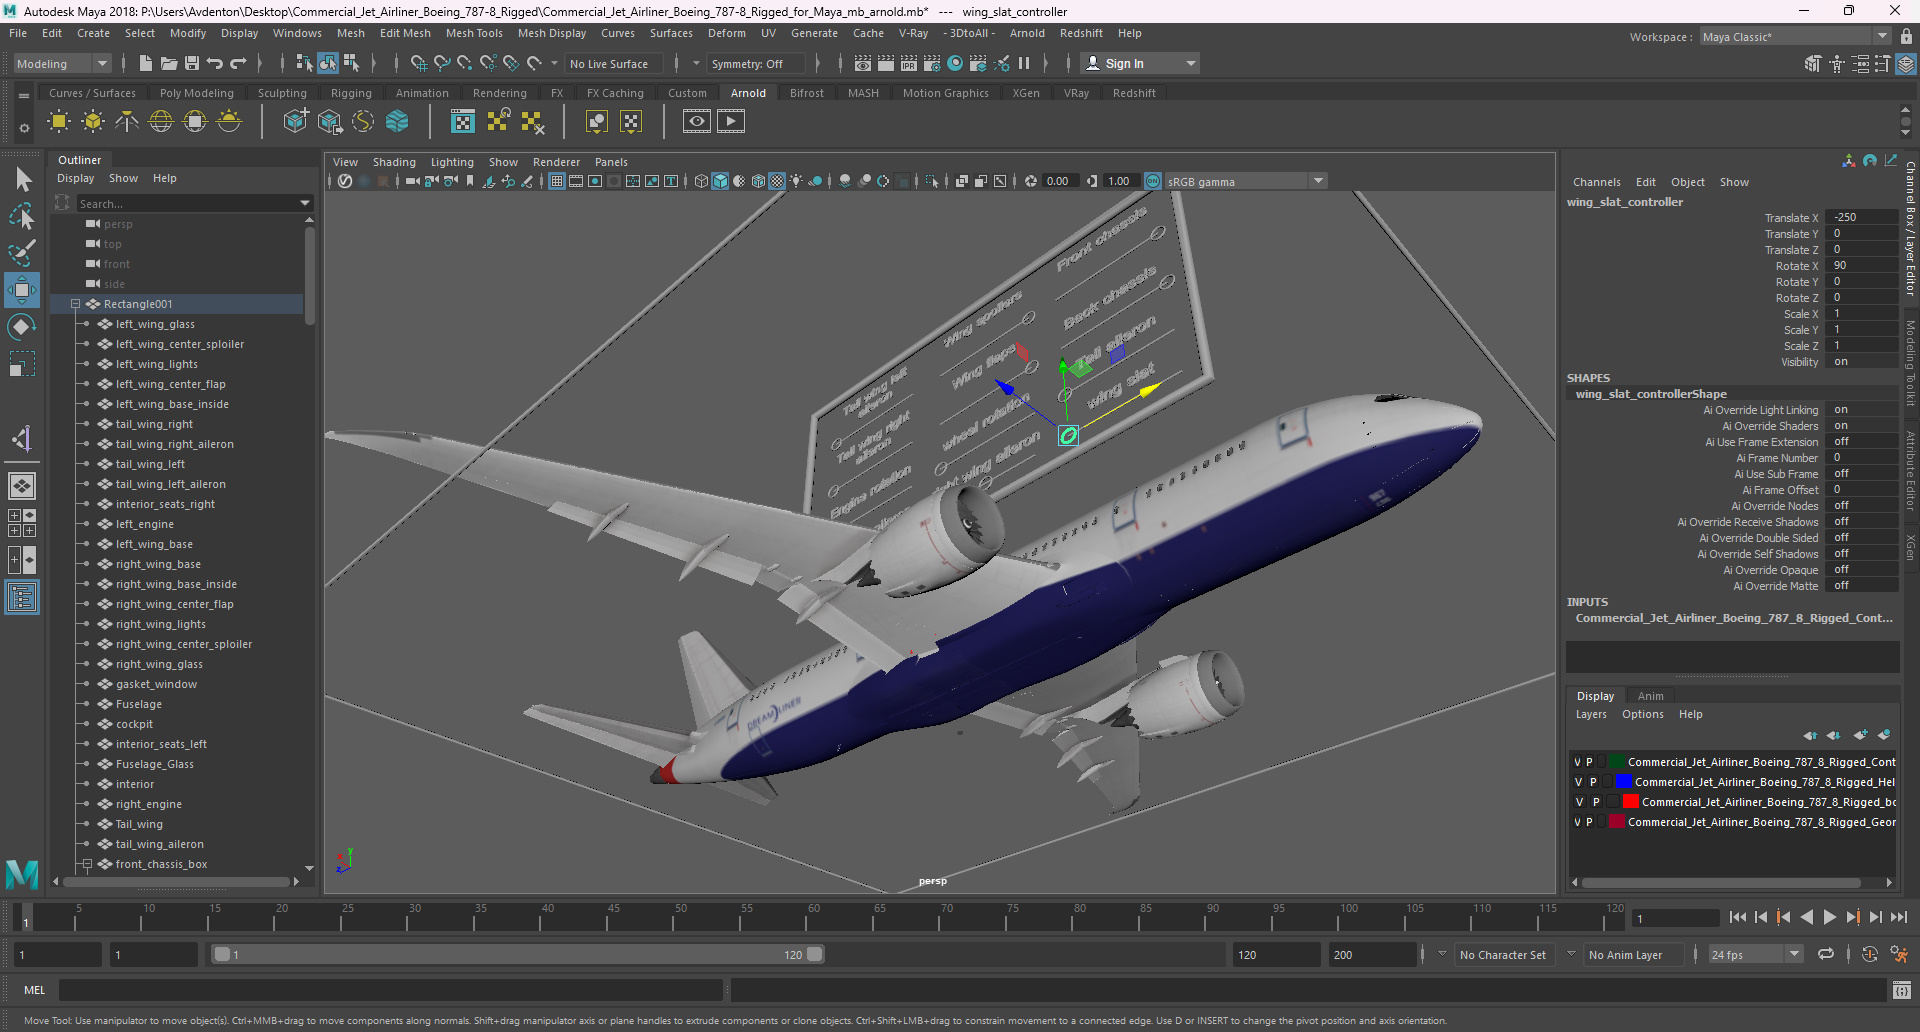Open a scene with the folder icon
1920x1032 pixels.
(169, 63)
